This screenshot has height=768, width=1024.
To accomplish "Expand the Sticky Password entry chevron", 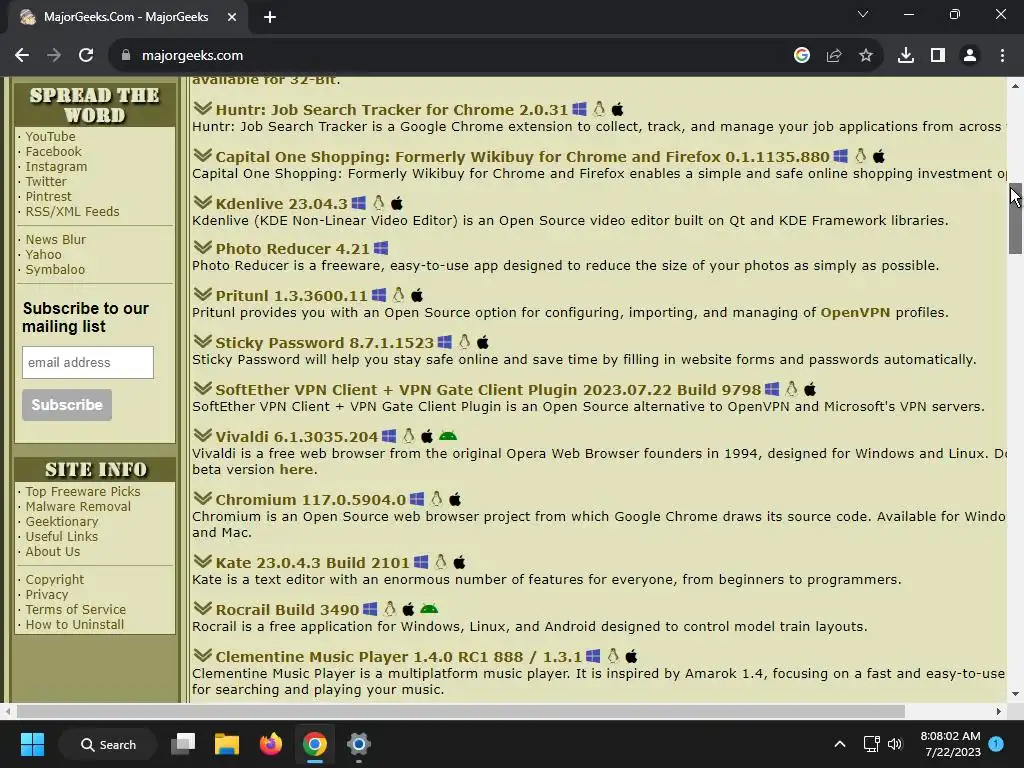I will [x=202, y=342].
